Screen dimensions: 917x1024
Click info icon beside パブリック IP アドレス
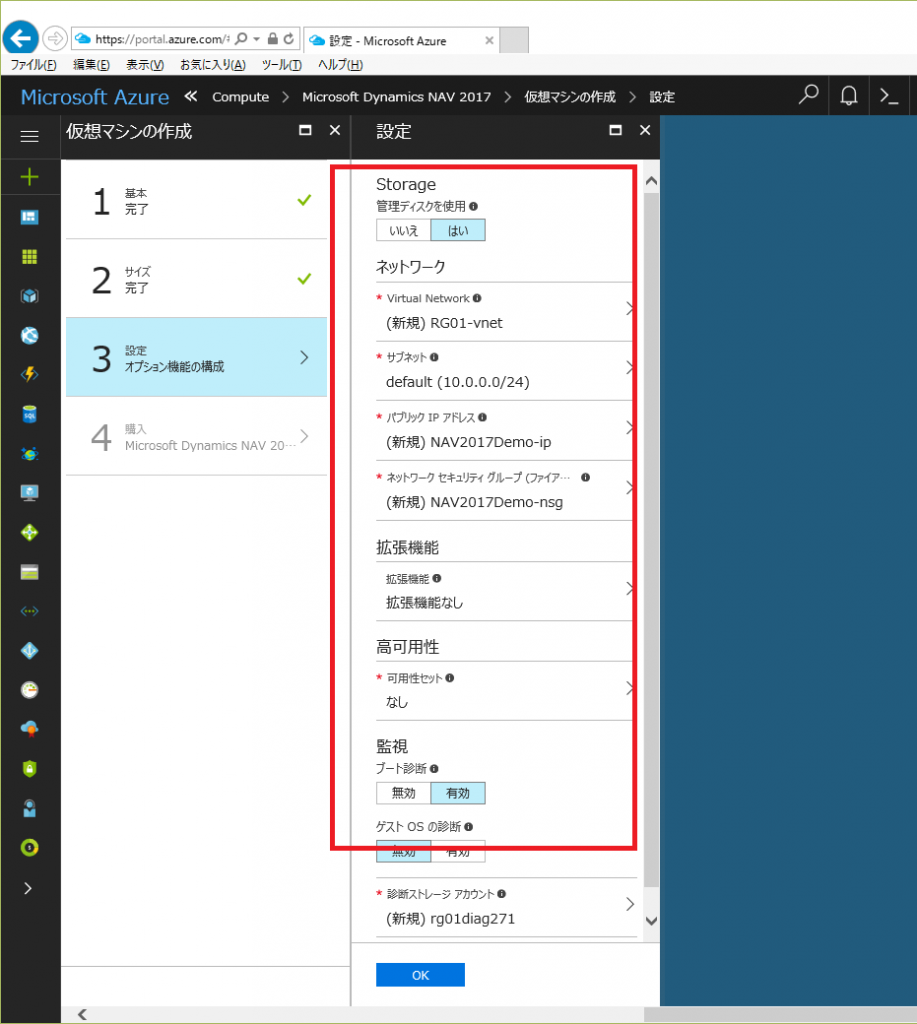tap(482, 417)
